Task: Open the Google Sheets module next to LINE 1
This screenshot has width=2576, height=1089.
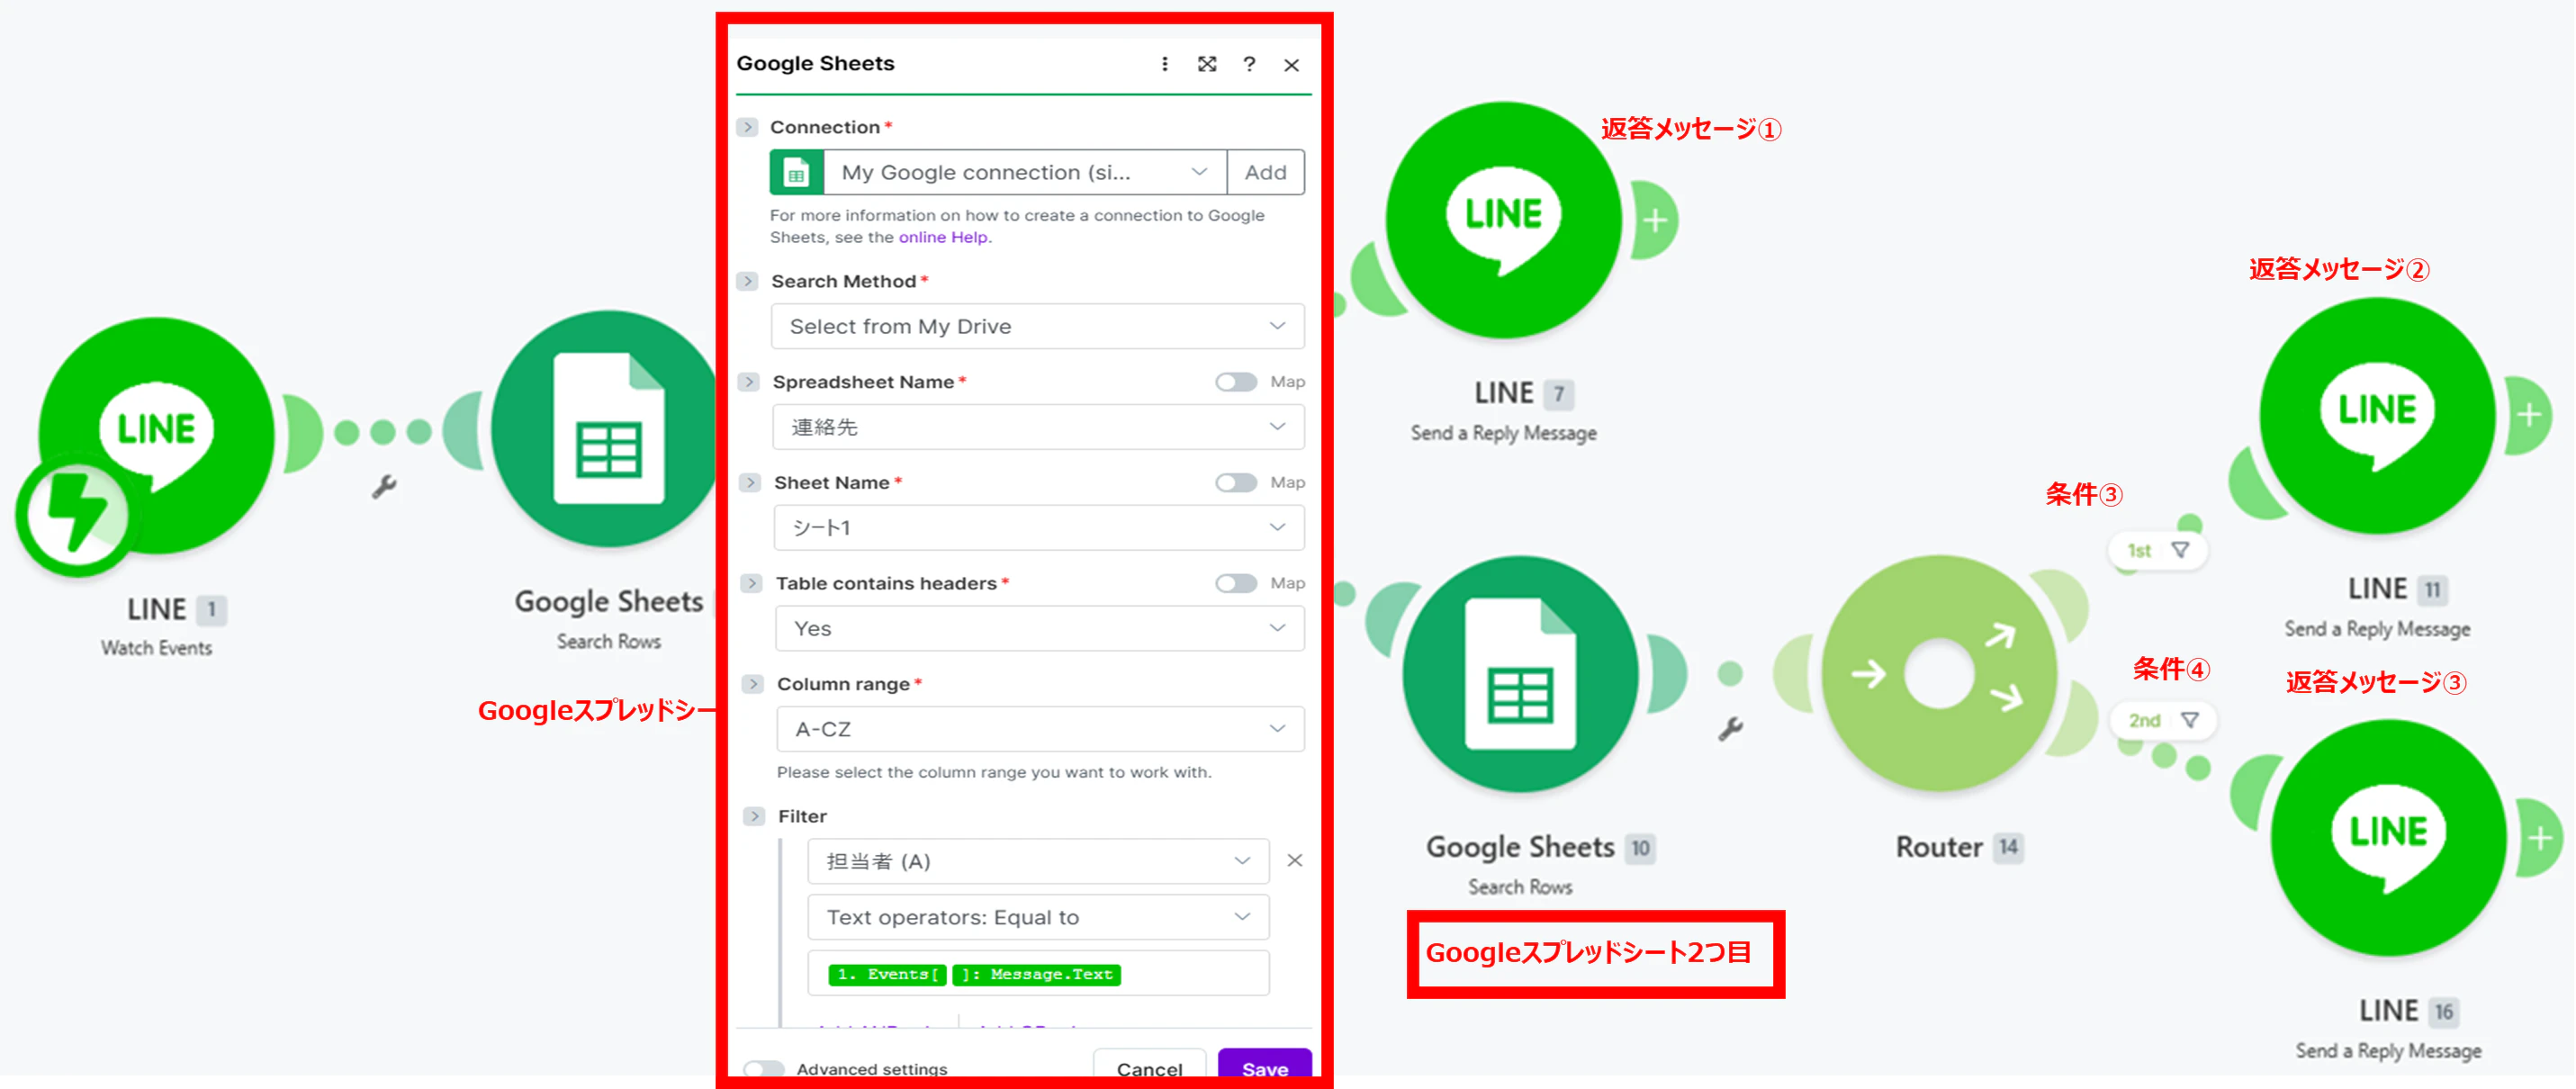Action: pyautogui.click(x=606, y=429)
